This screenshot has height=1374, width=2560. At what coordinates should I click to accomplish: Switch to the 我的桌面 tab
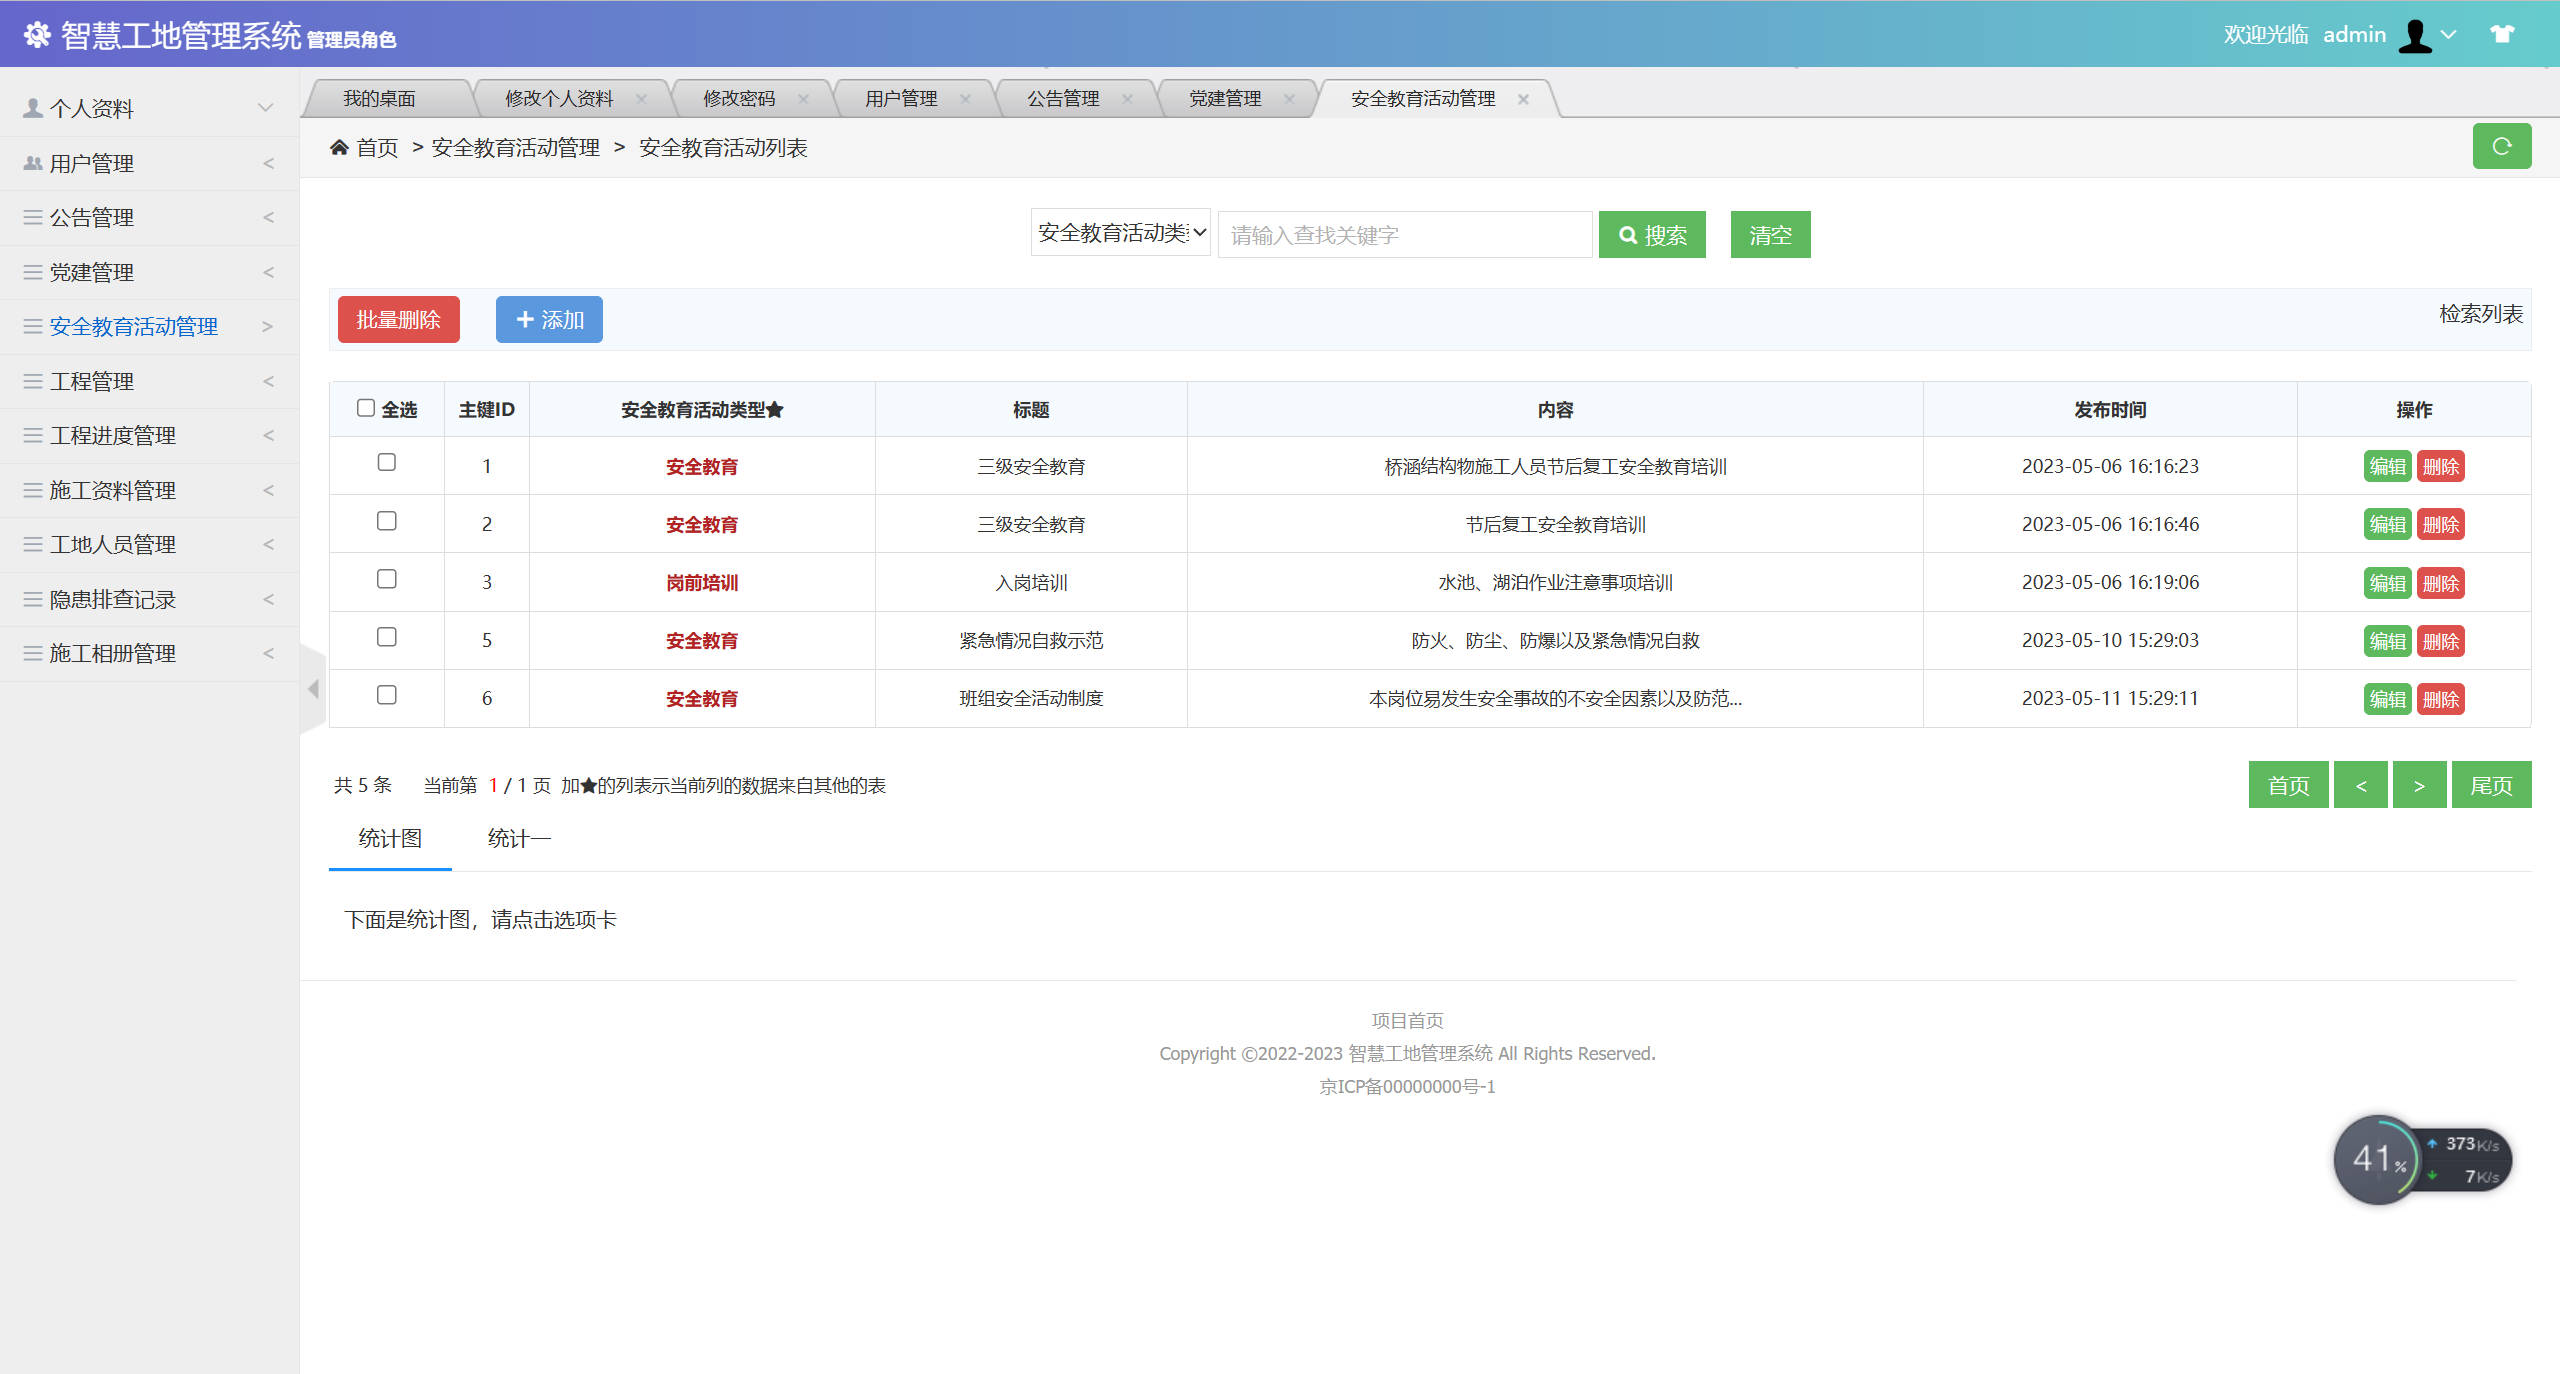point(380,97)
